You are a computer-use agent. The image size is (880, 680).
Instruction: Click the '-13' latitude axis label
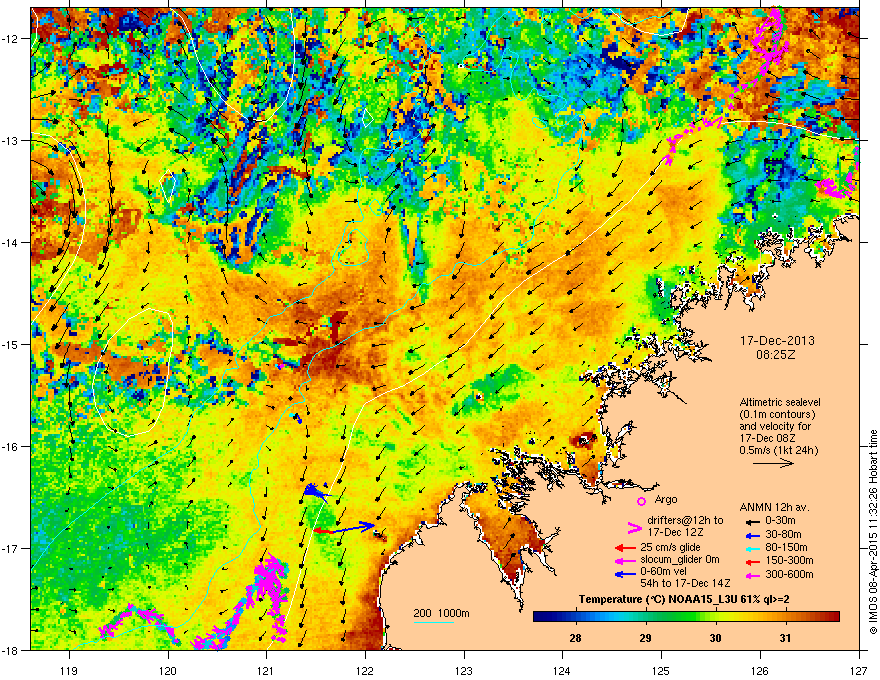[x=10, y=140]
